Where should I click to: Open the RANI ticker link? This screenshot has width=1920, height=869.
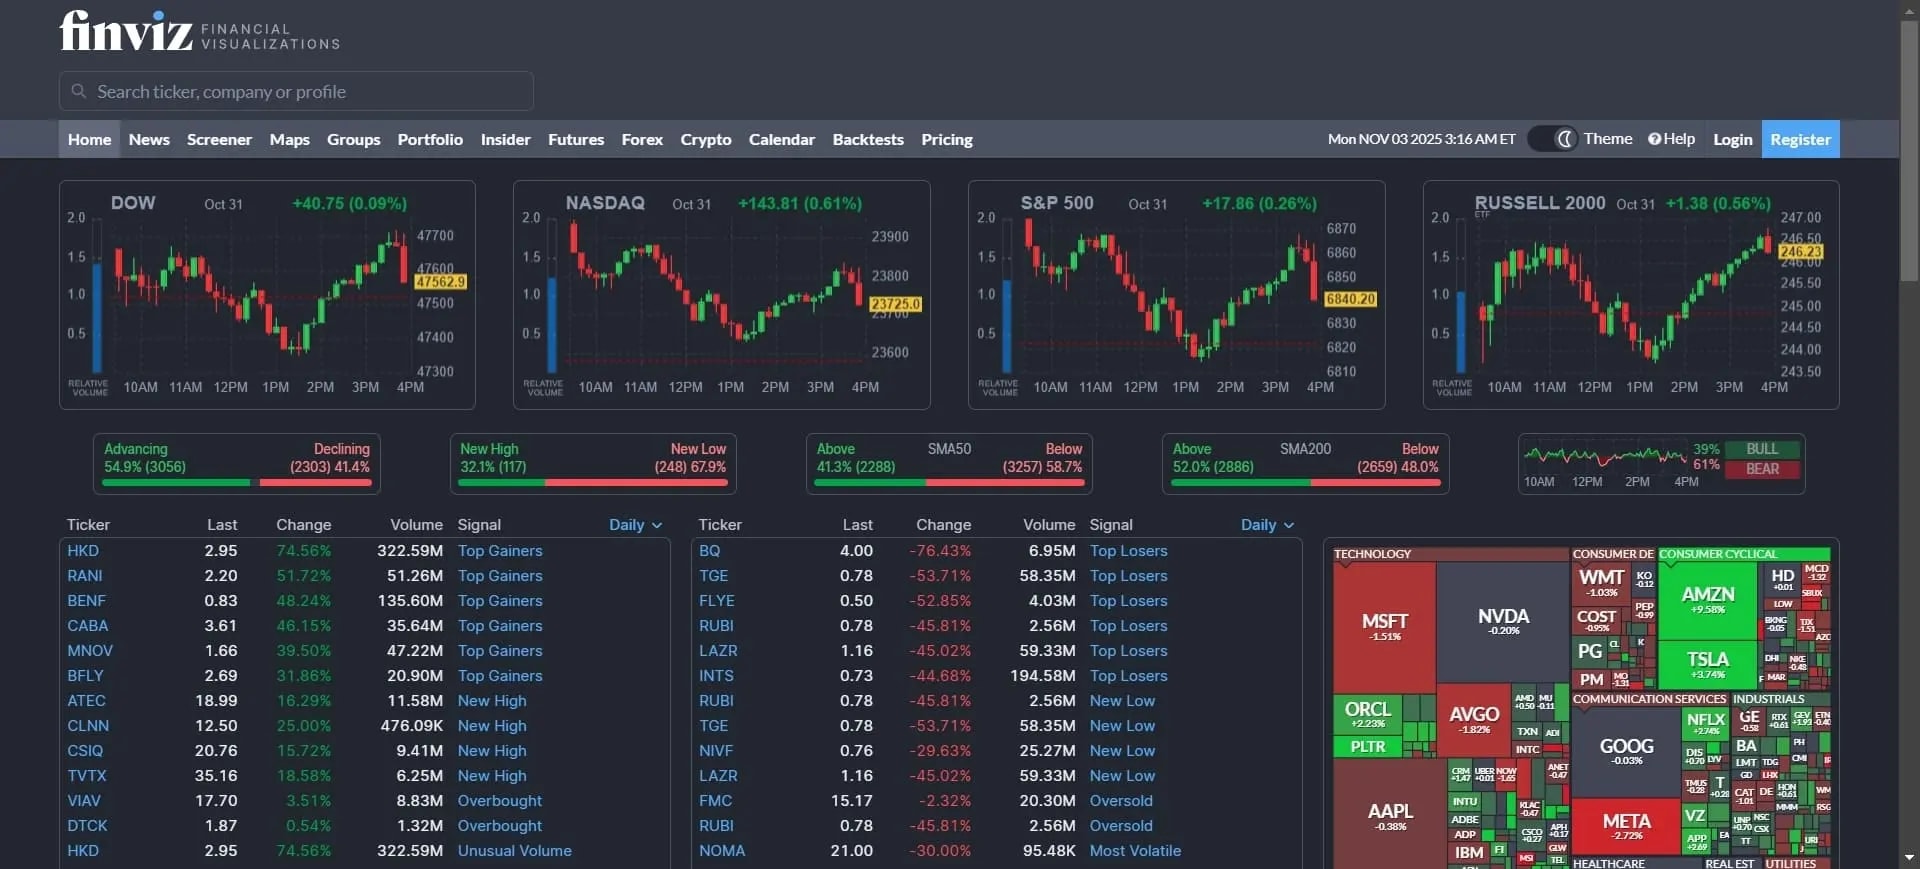click(x=85, y=576)
